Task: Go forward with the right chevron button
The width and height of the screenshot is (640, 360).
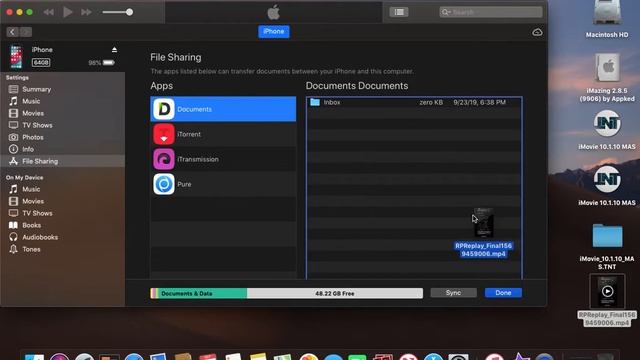Action: [25, 32]
